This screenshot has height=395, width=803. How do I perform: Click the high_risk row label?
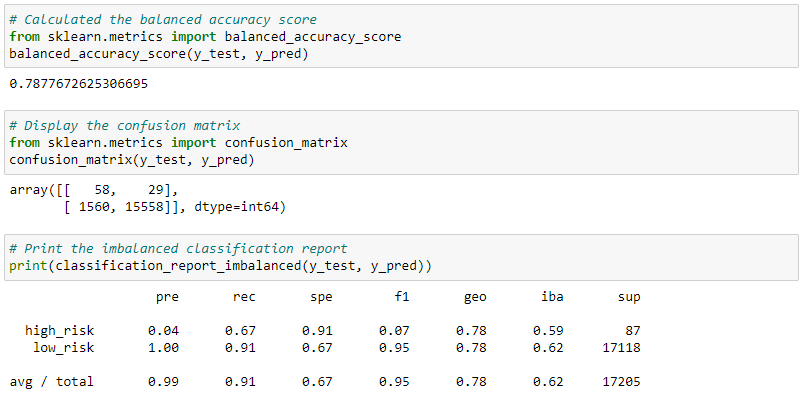(60, 331)
